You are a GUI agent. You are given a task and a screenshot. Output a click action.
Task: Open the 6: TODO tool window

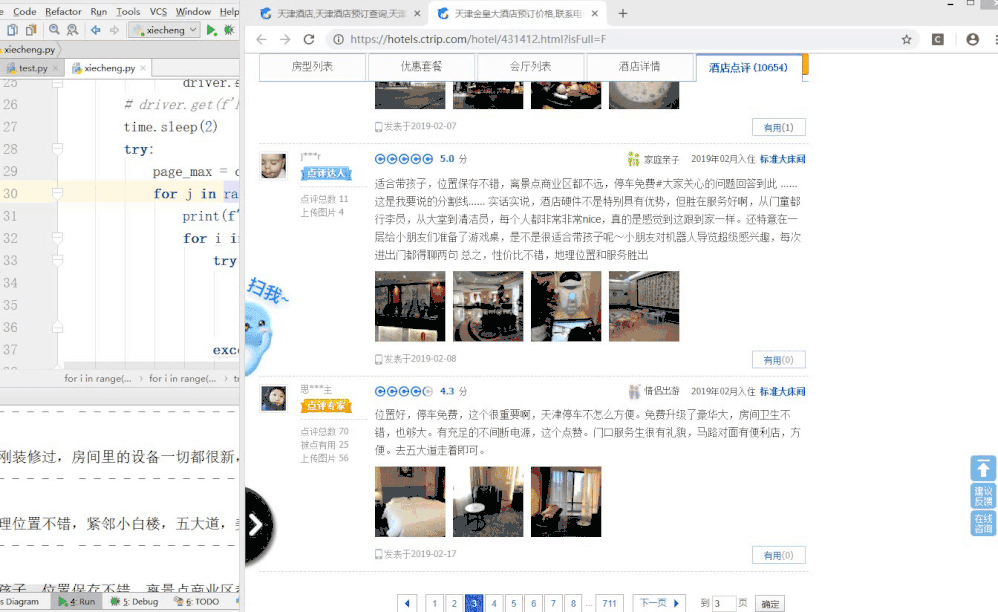point(197,601)
